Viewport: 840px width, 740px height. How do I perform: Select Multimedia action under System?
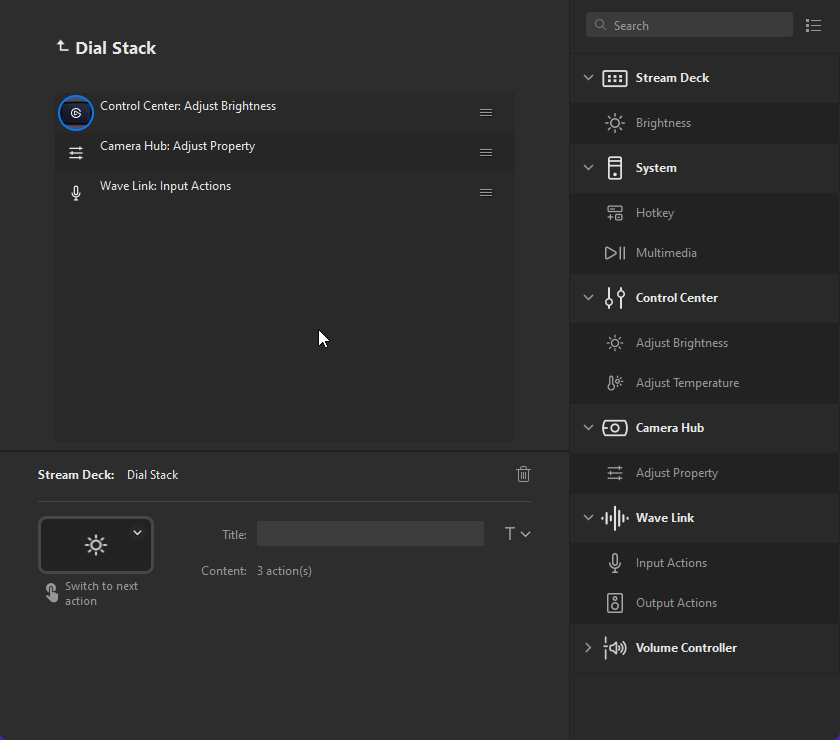pos(666,253)
